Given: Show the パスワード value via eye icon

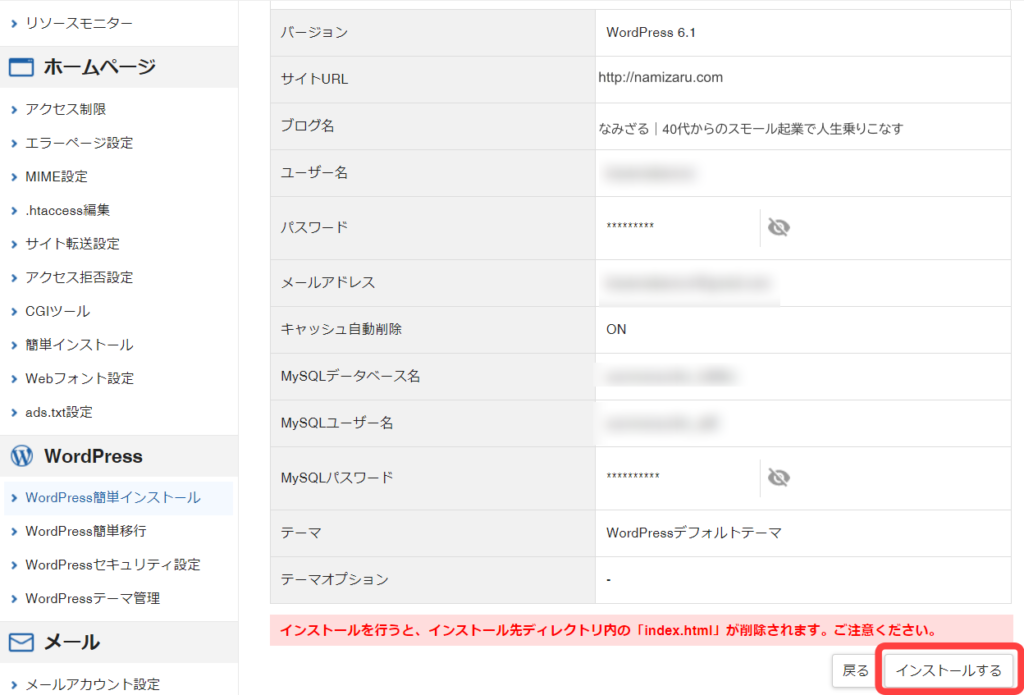Looking at the screenshot, I should (778, 227).
